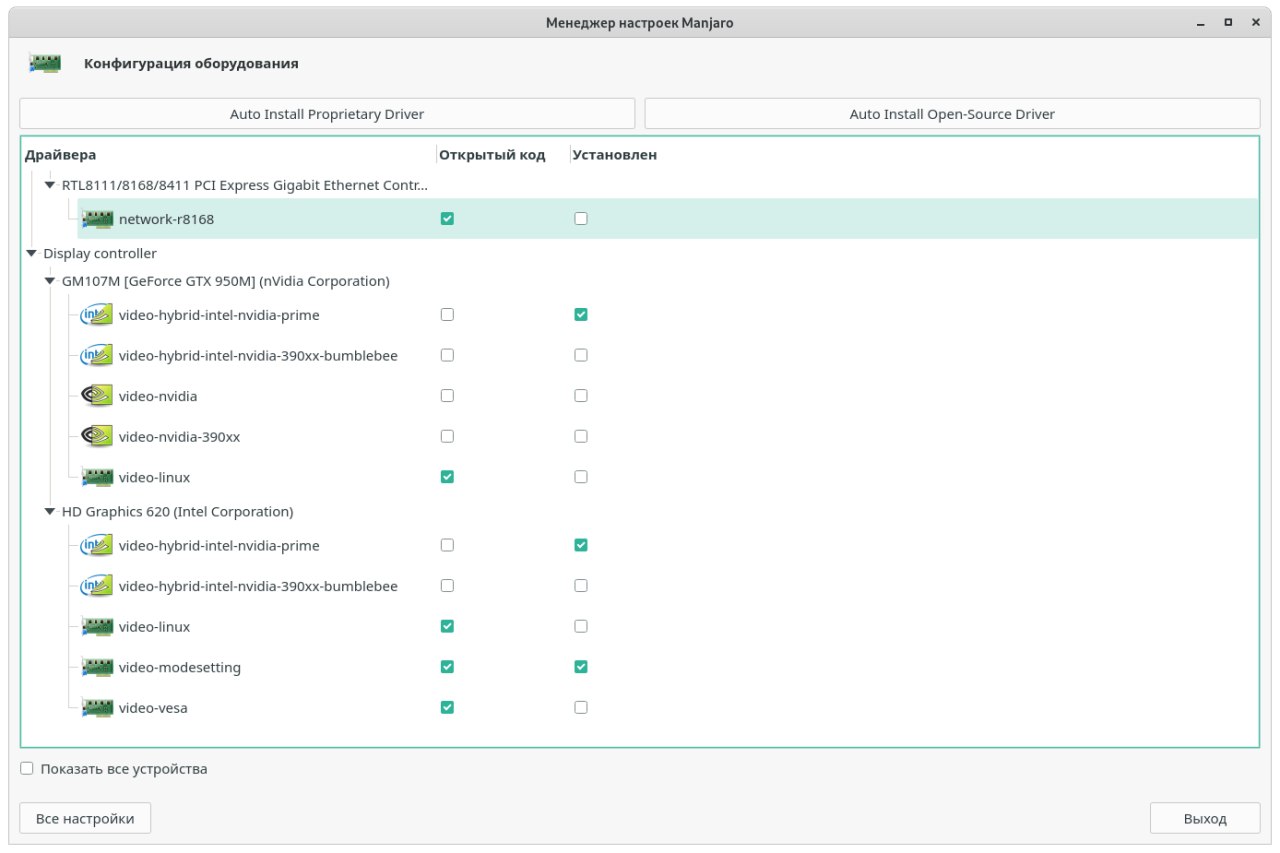Click the NVIDIA icon next to video-nvidia-390xx

(x=97, y=436)
